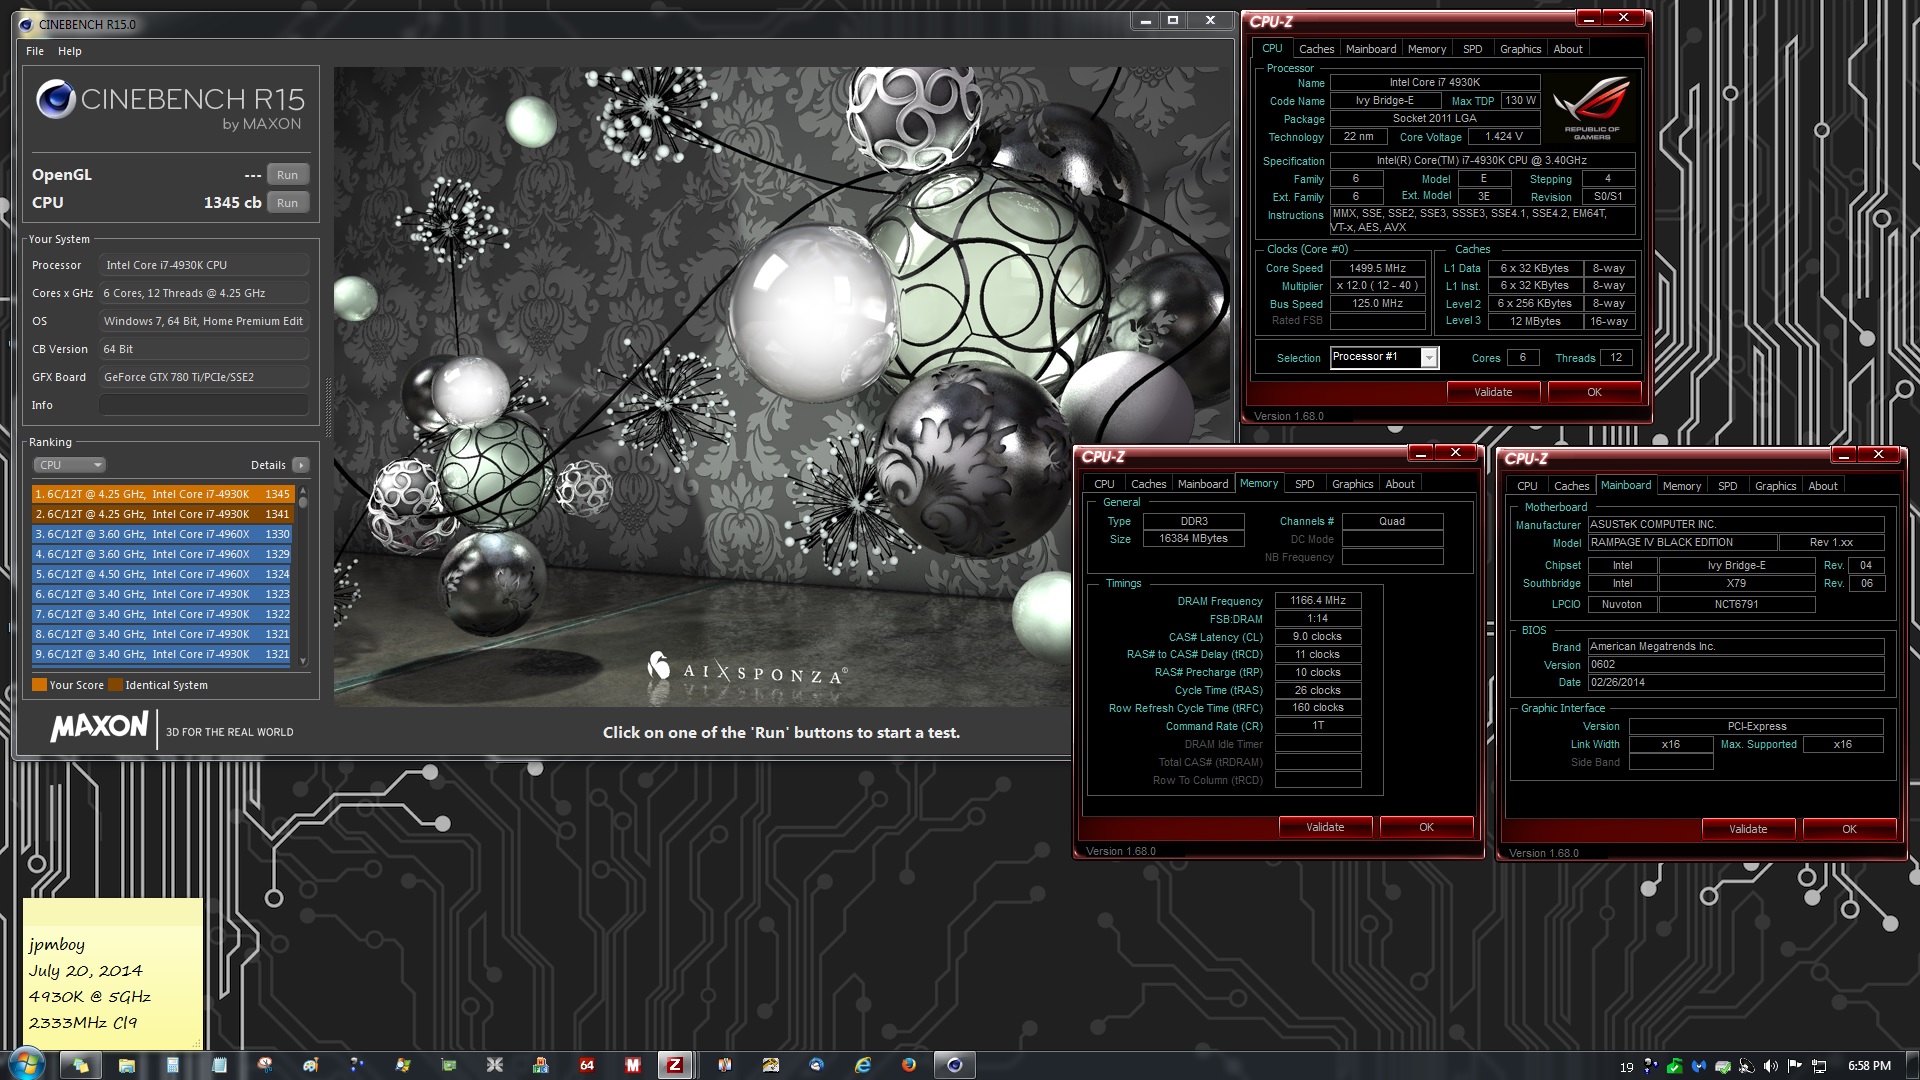Click OK in the Memory CPU-Z window
This screenshot has height=1080, width=1920.
pos(1426,827)
